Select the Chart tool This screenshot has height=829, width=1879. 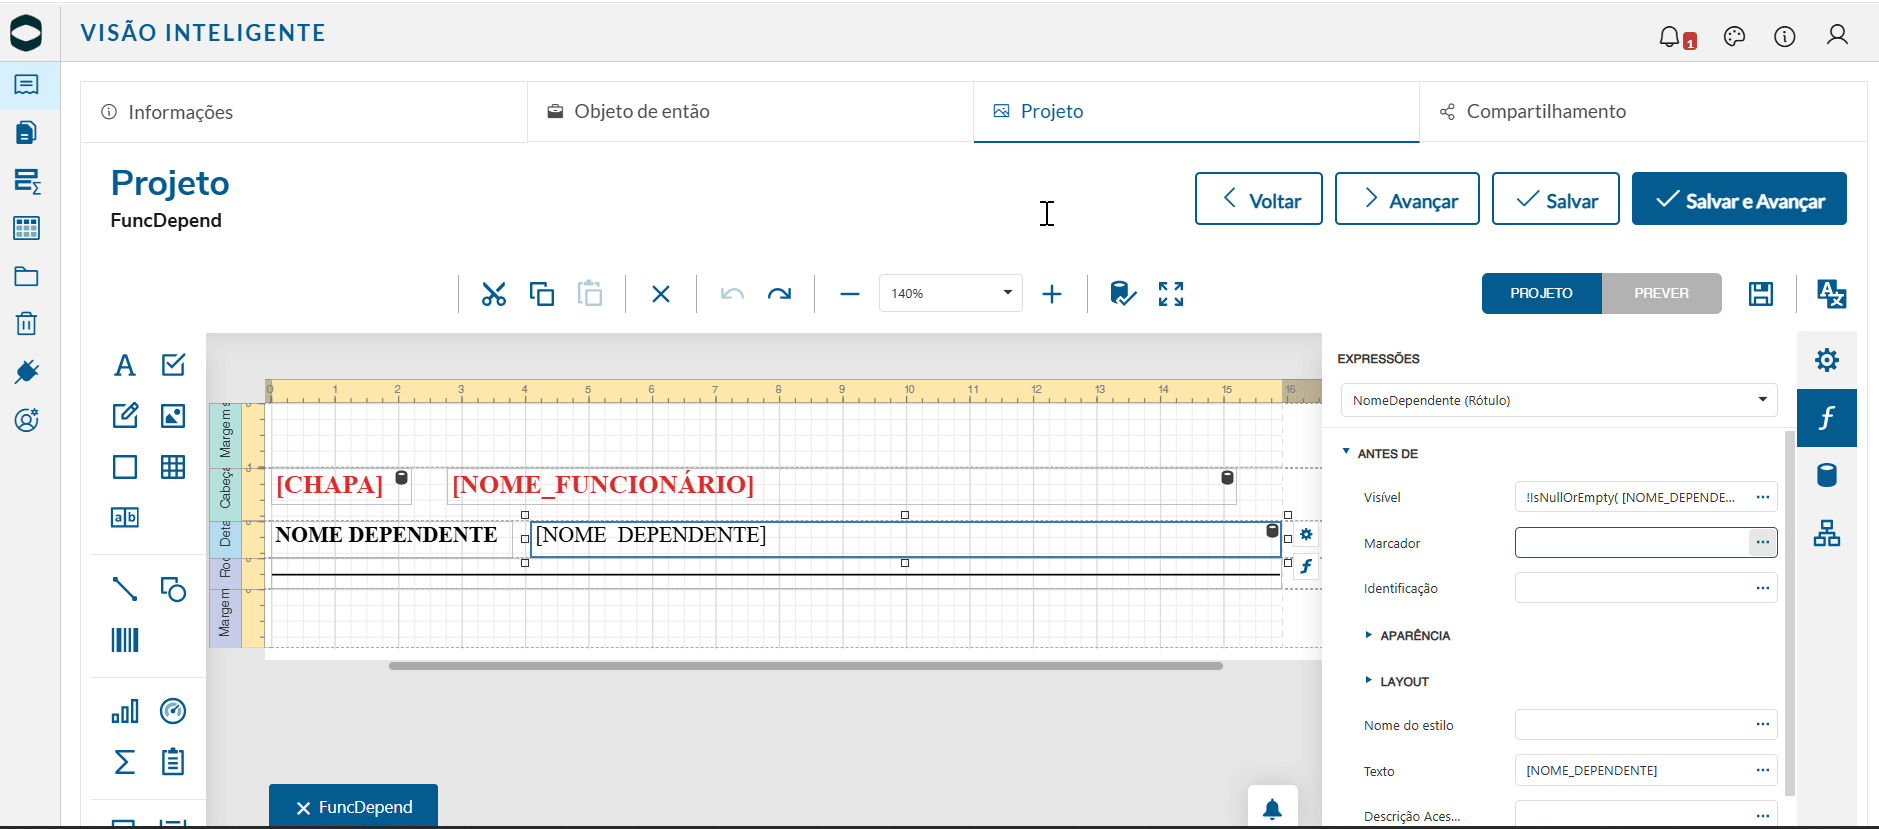point(125,711)
